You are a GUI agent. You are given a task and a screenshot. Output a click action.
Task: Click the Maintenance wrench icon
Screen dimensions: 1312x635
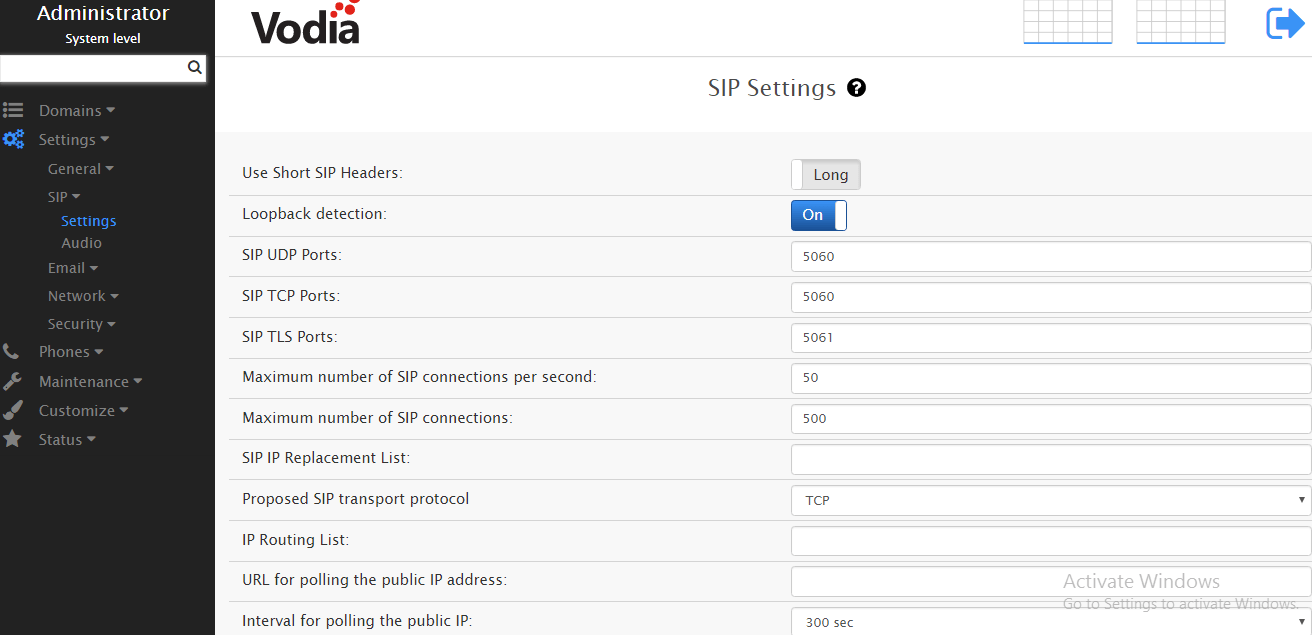pos(12,381)
